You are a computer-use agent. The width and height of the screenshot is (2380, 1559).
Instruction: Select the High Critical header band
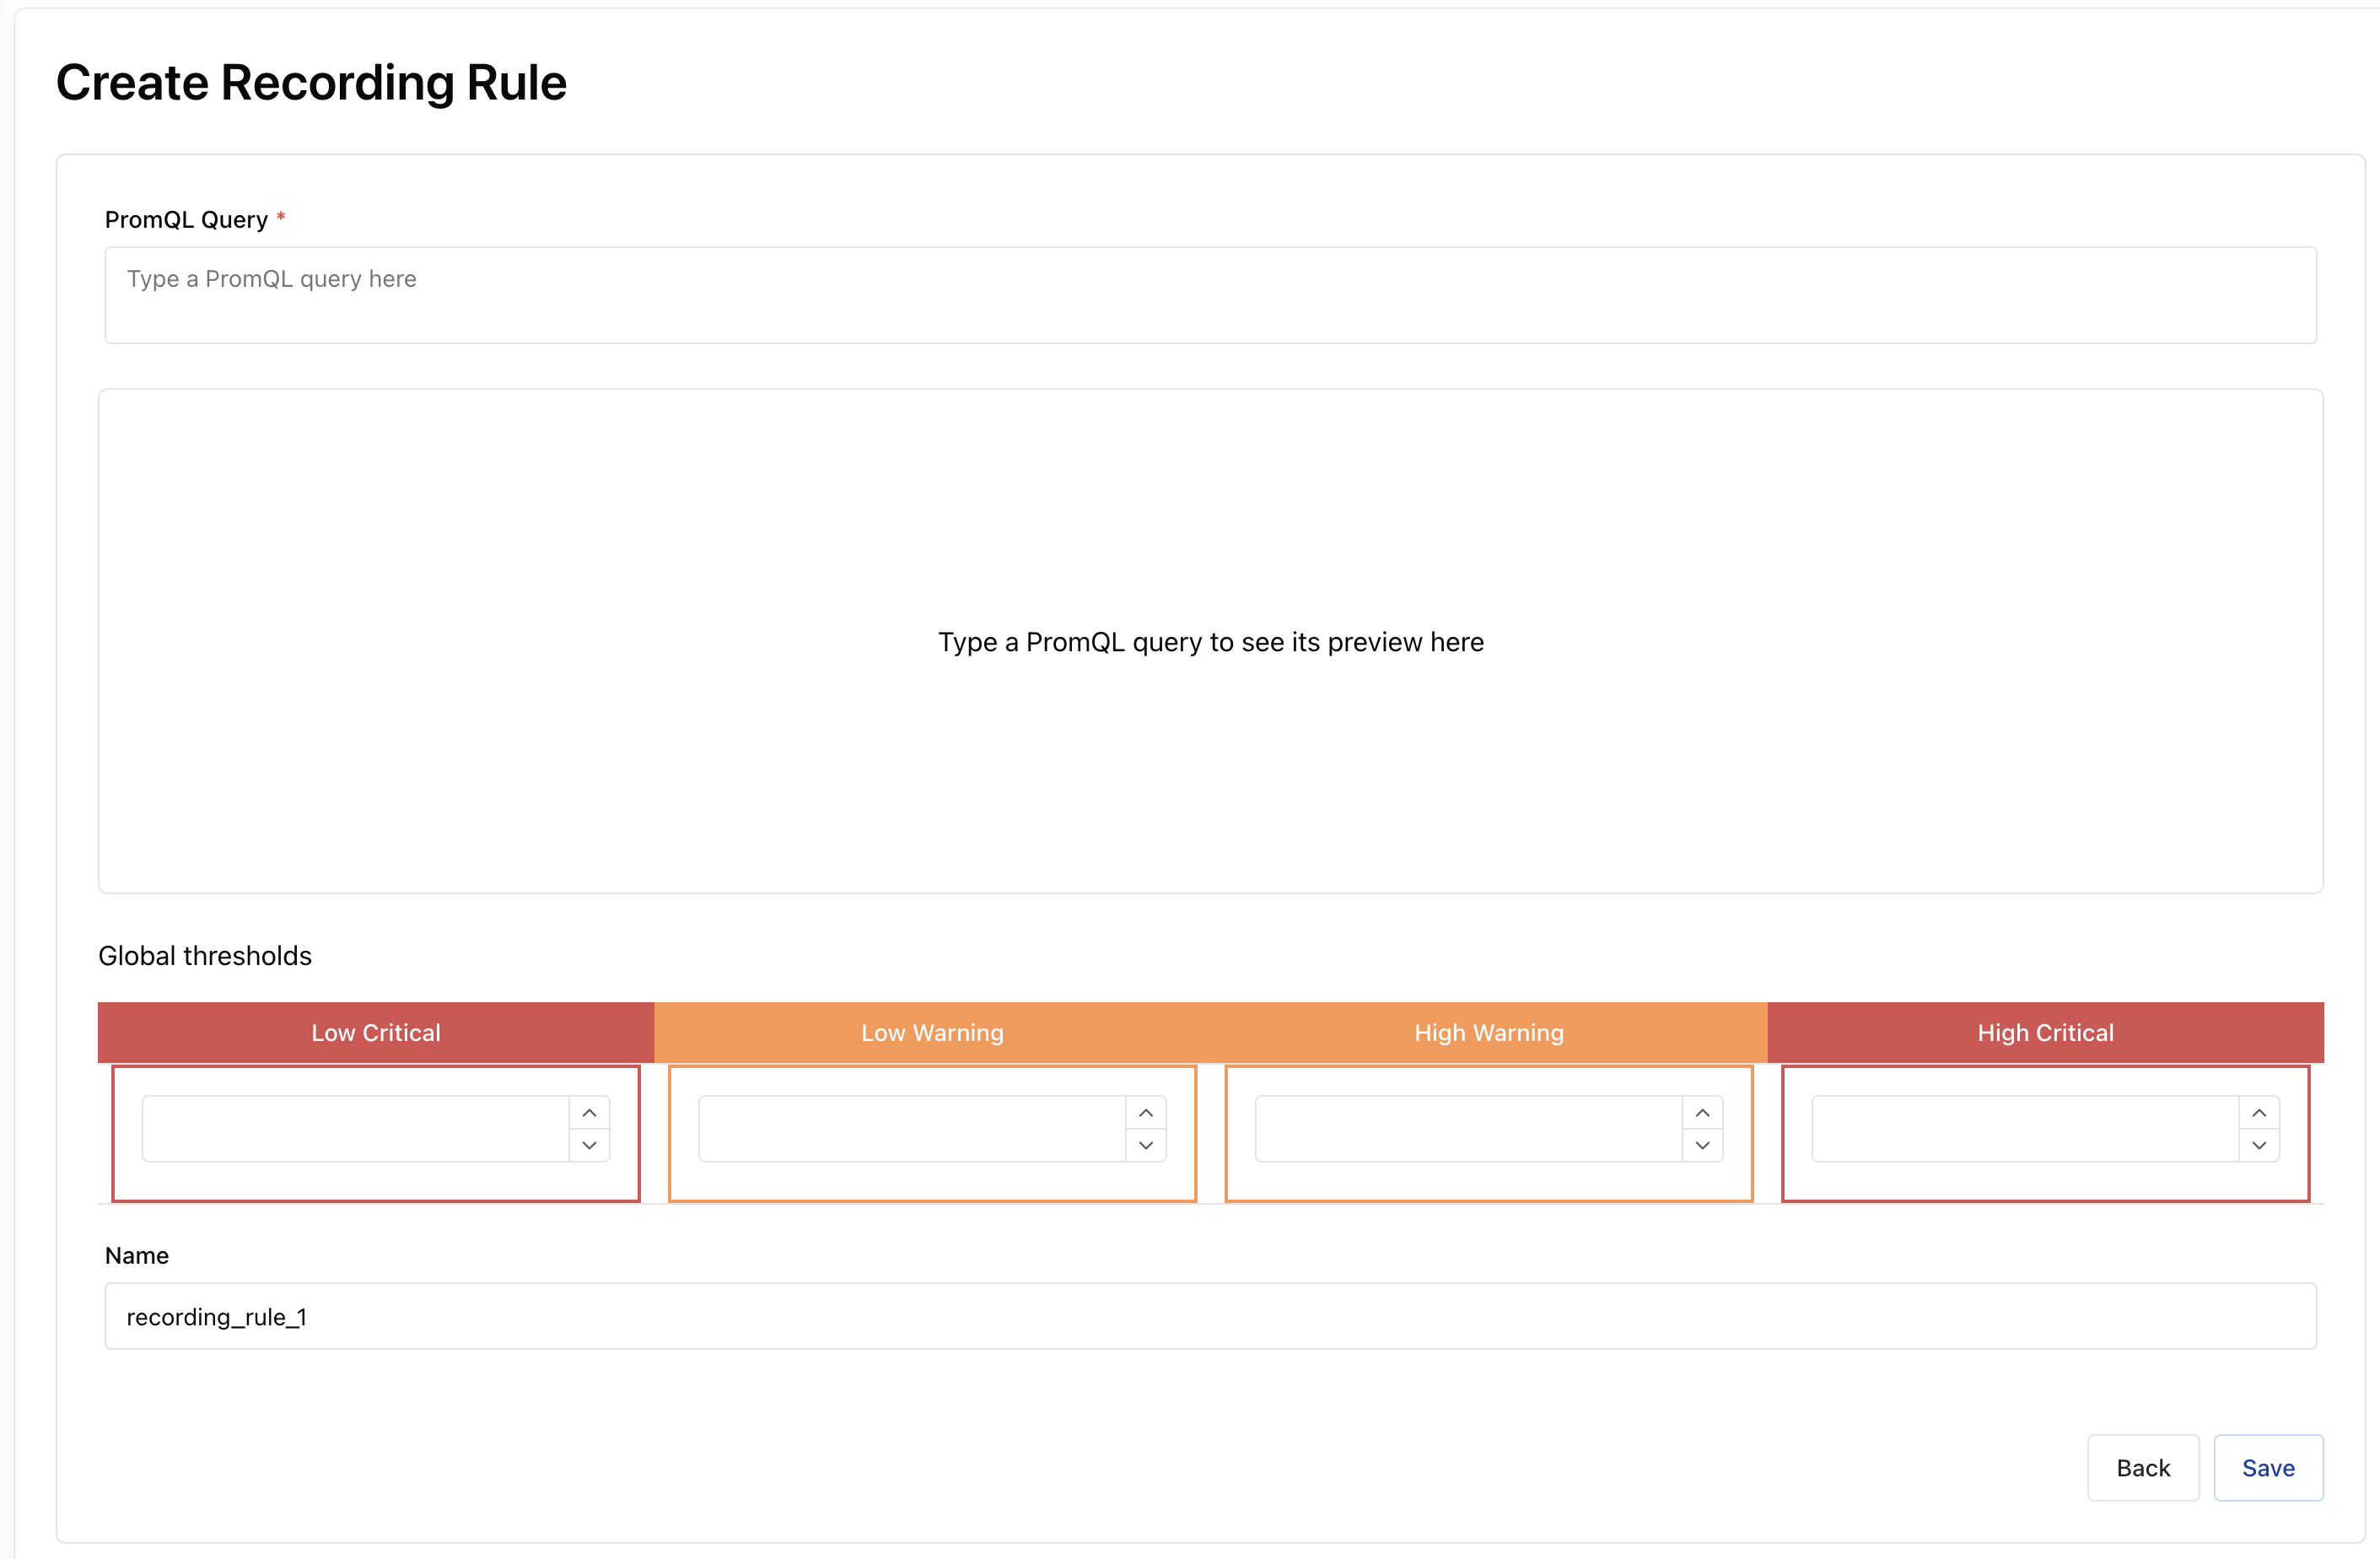click(2046, 1032)
